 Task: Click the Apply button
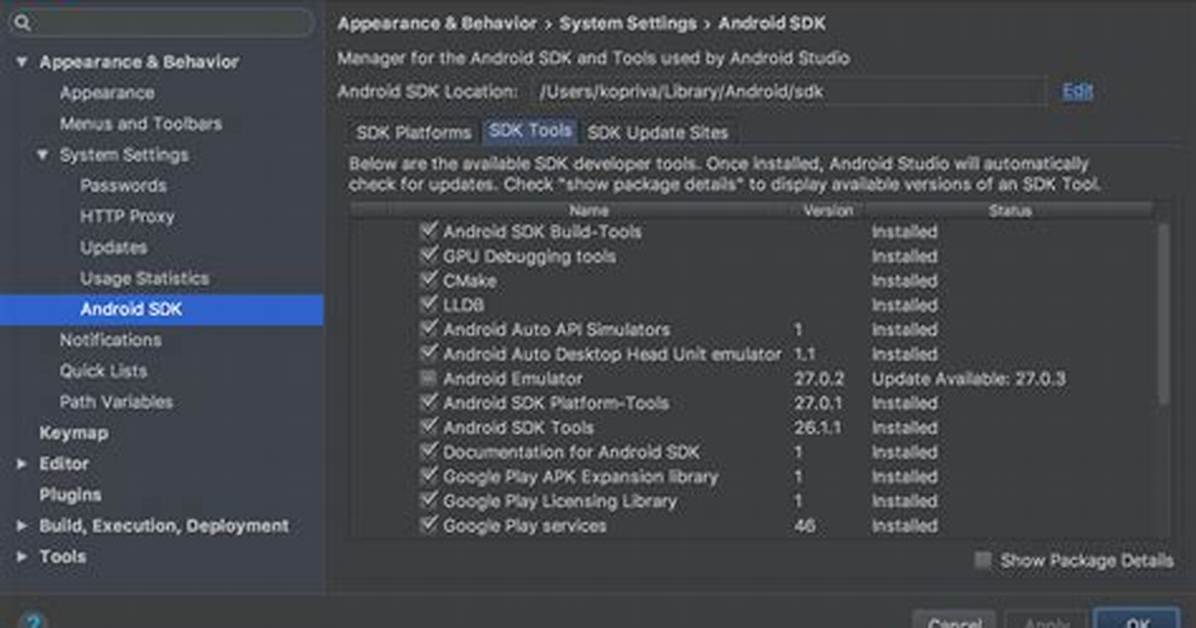(1046, 620)
